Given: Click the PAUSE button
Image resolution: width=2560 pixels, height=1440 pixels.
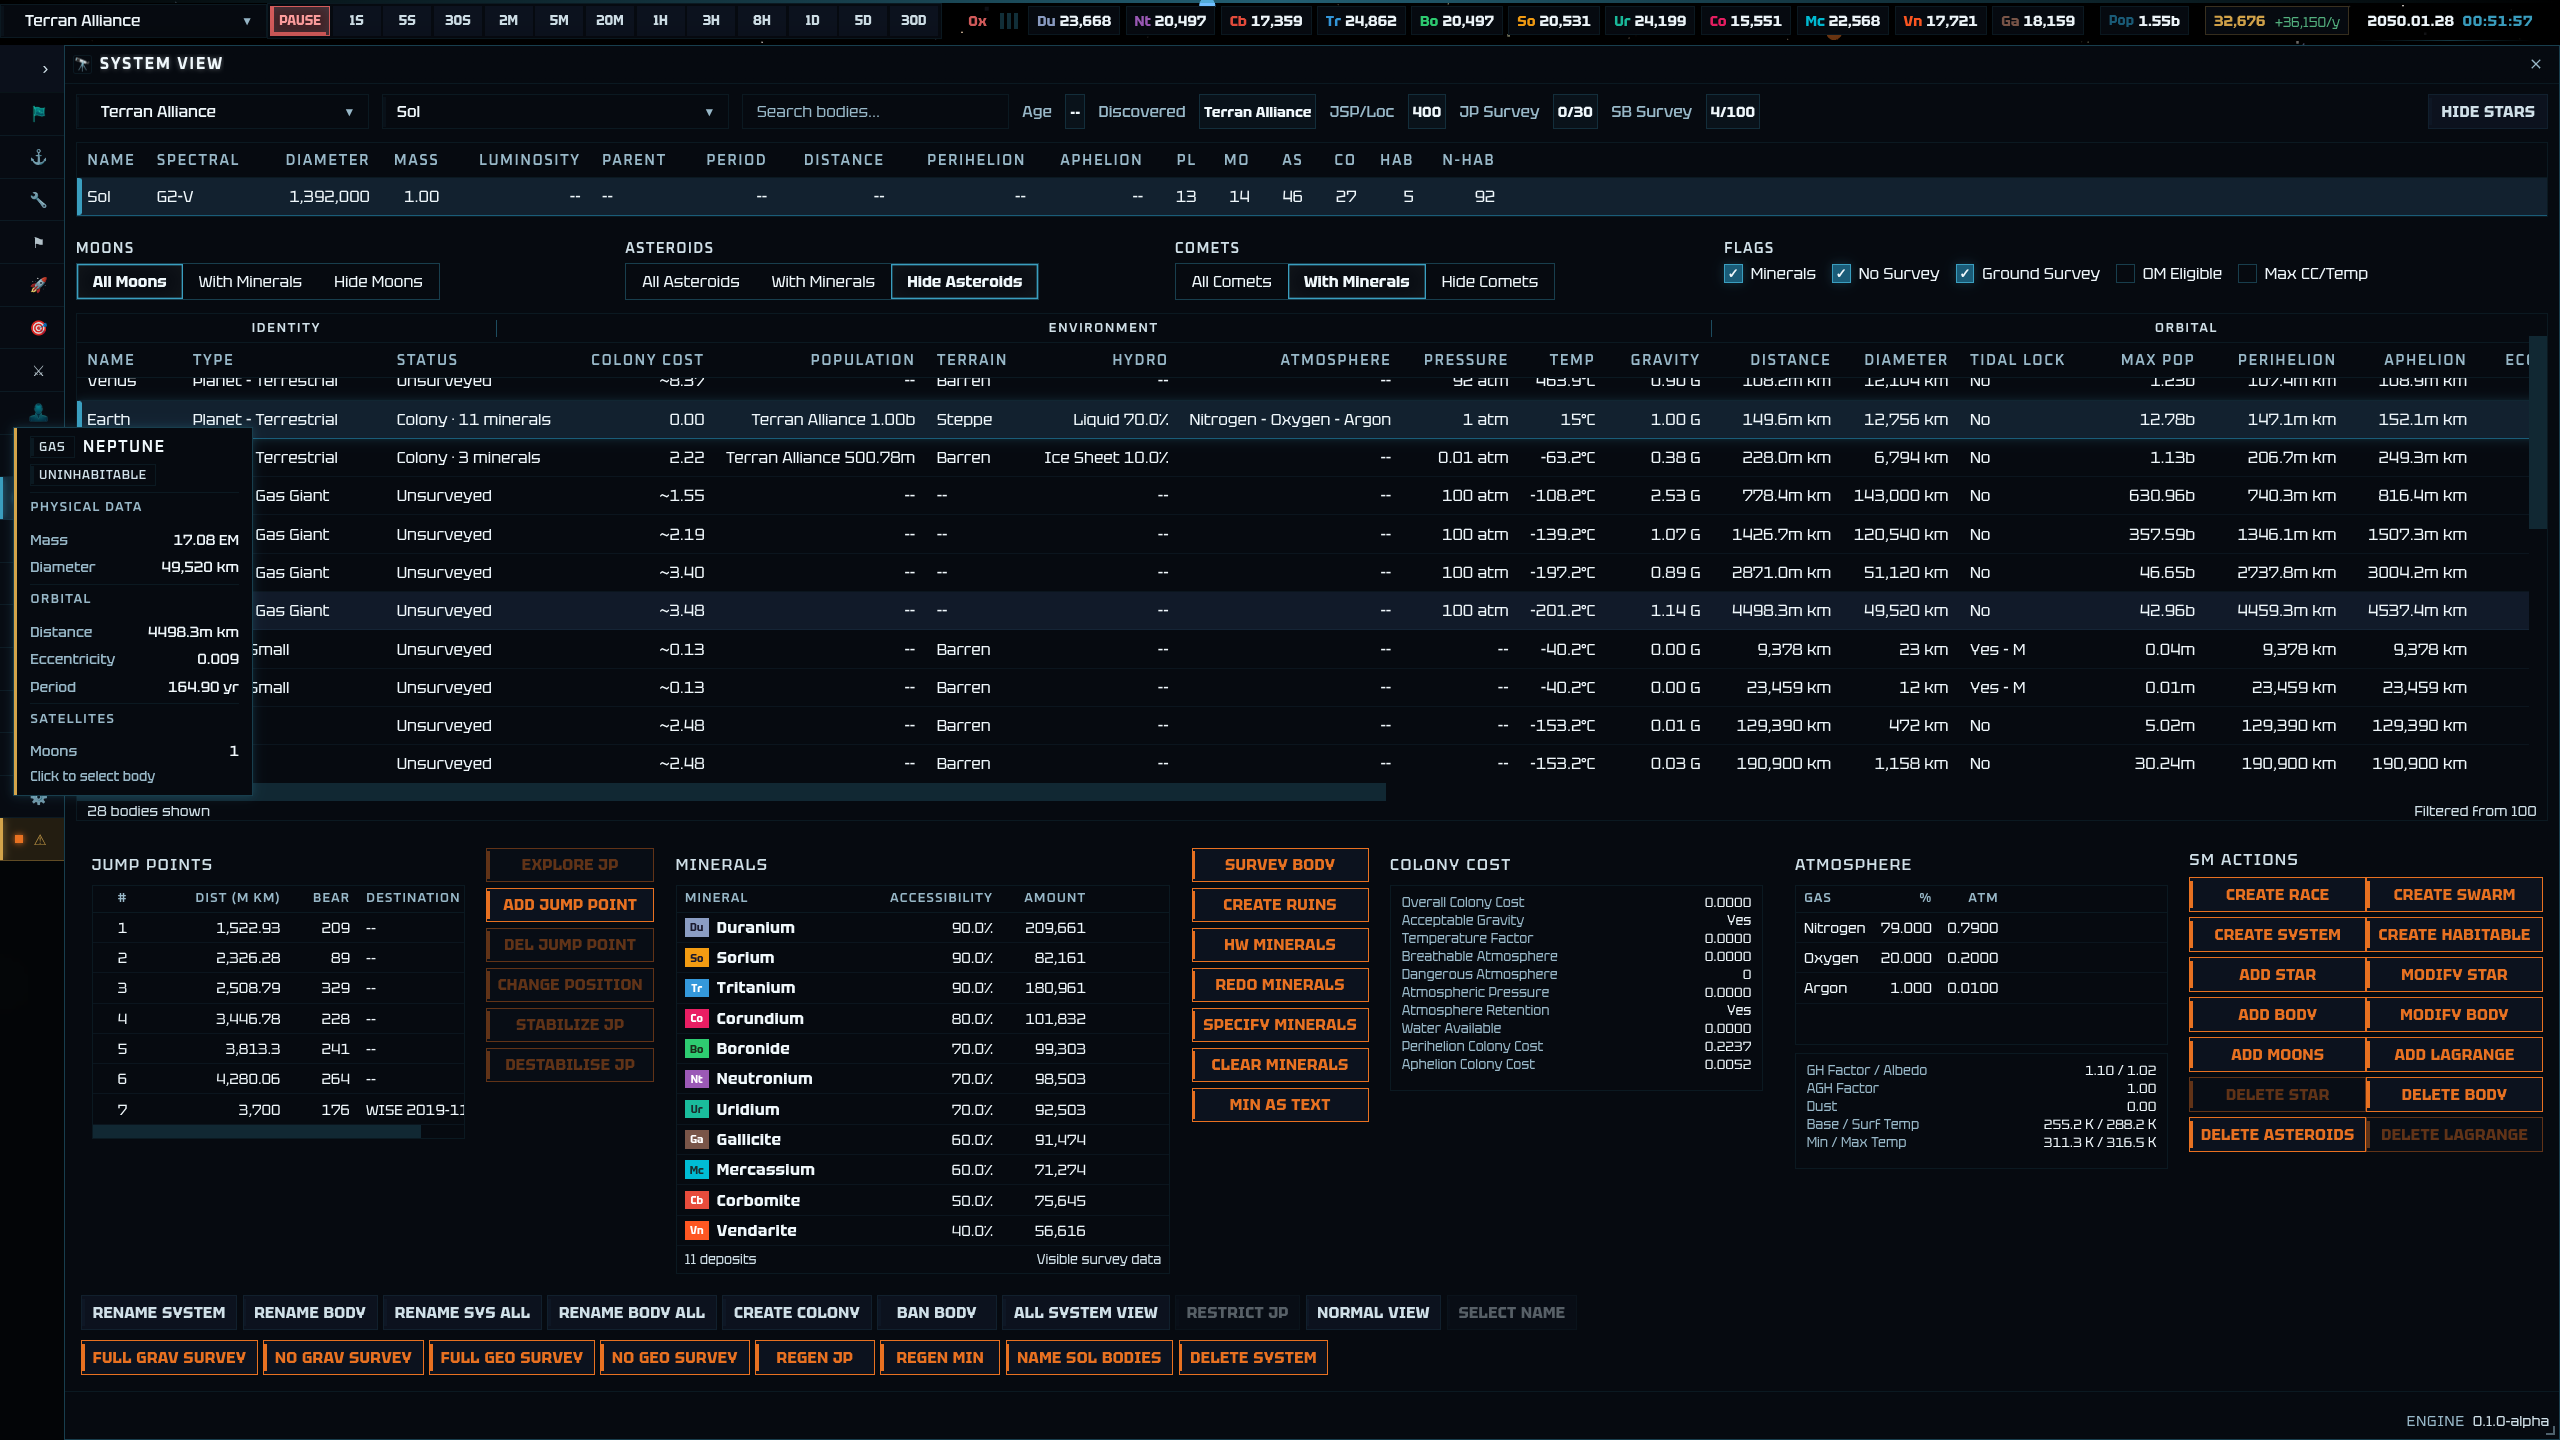Looking at the screenshot, I should (x=300, y=21).
